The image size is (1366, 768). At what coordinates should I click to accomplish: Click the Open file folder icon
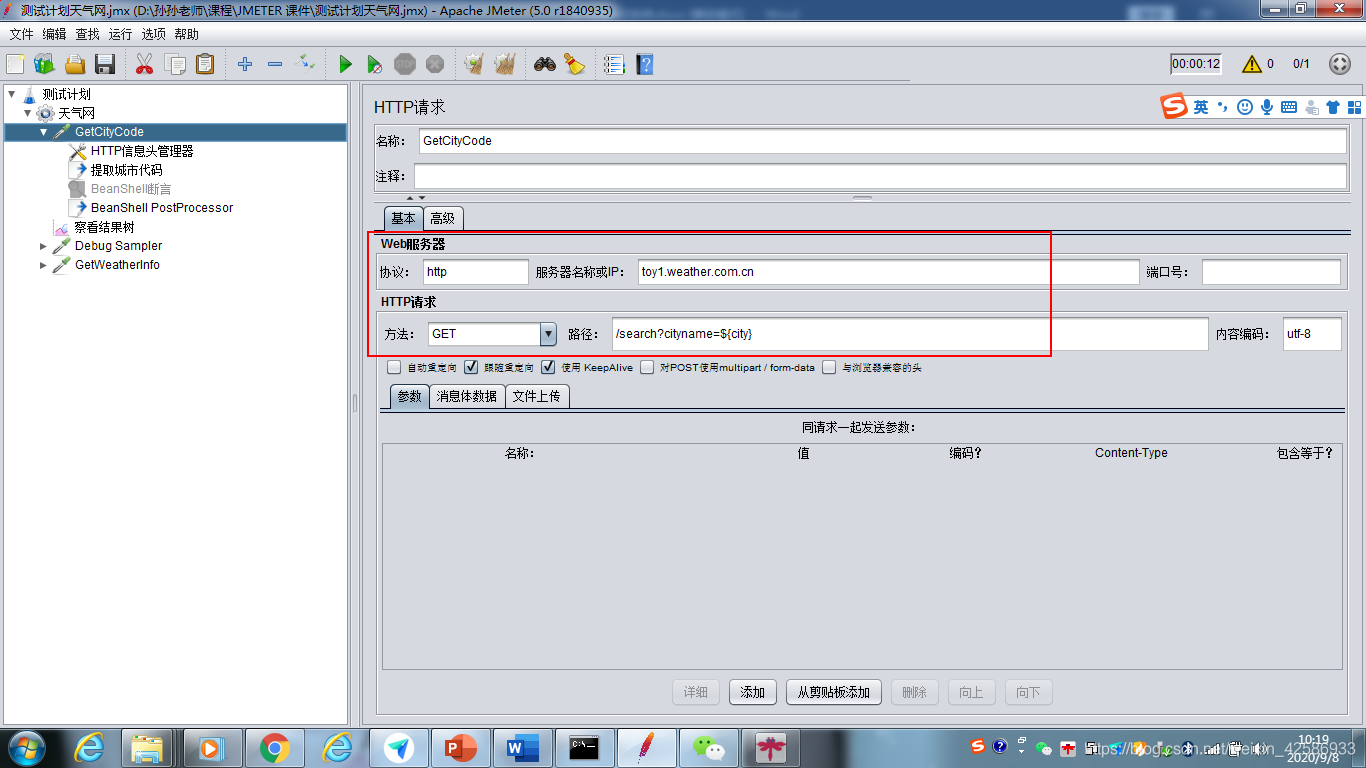75,64
